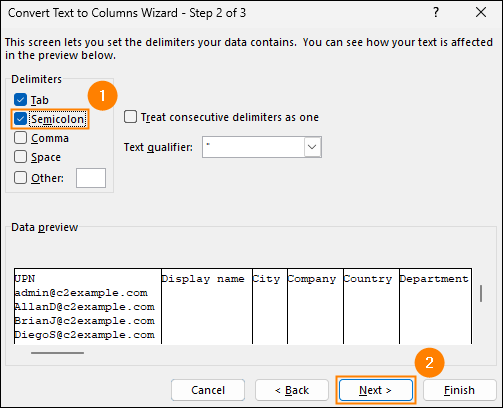The height and width of the screenshot is (408, 503).
Task: Enable the Comma delimiter checkbox
Action: pyautogui.click(x=20, y=138)
